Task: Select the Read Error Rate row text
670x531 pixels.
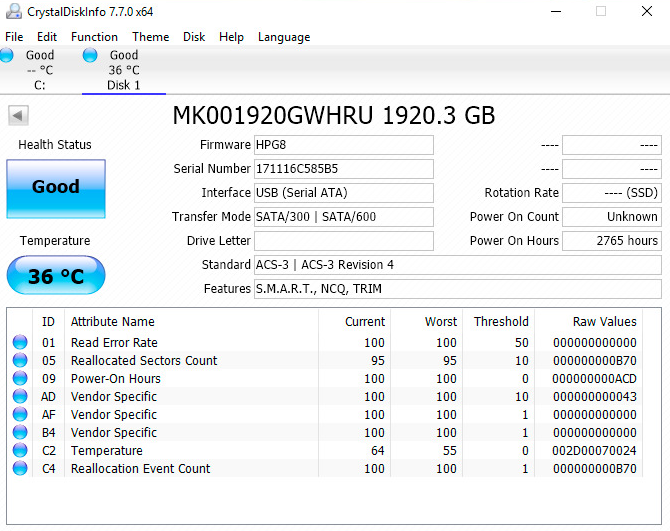Action: pos(114,343)
